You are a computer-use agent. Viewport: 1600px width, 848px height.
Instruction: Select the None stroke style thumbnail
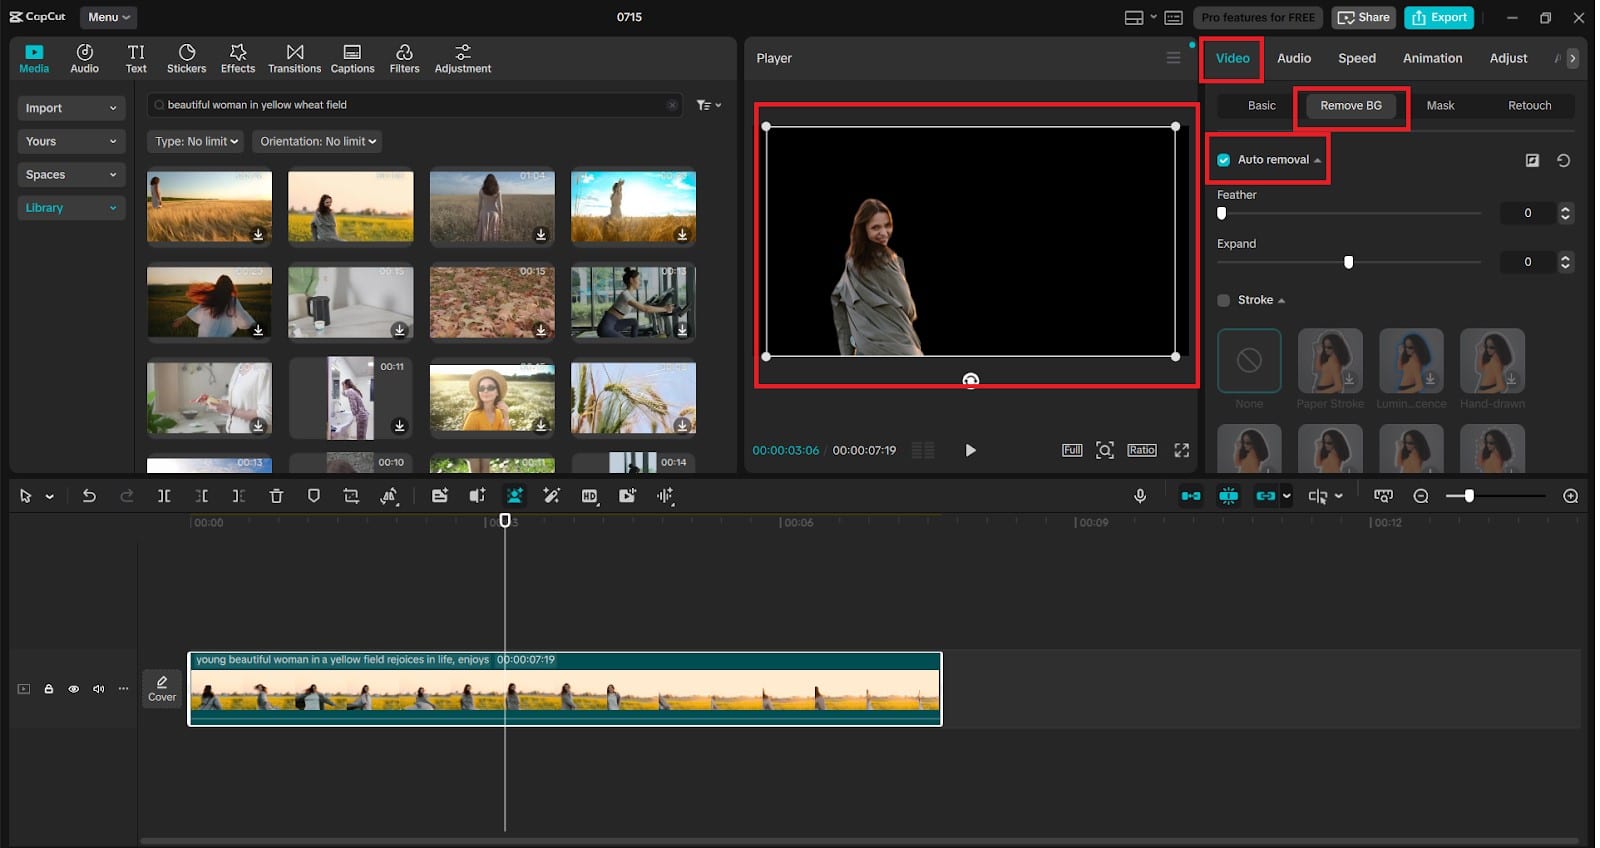[x=1249, y=360]
